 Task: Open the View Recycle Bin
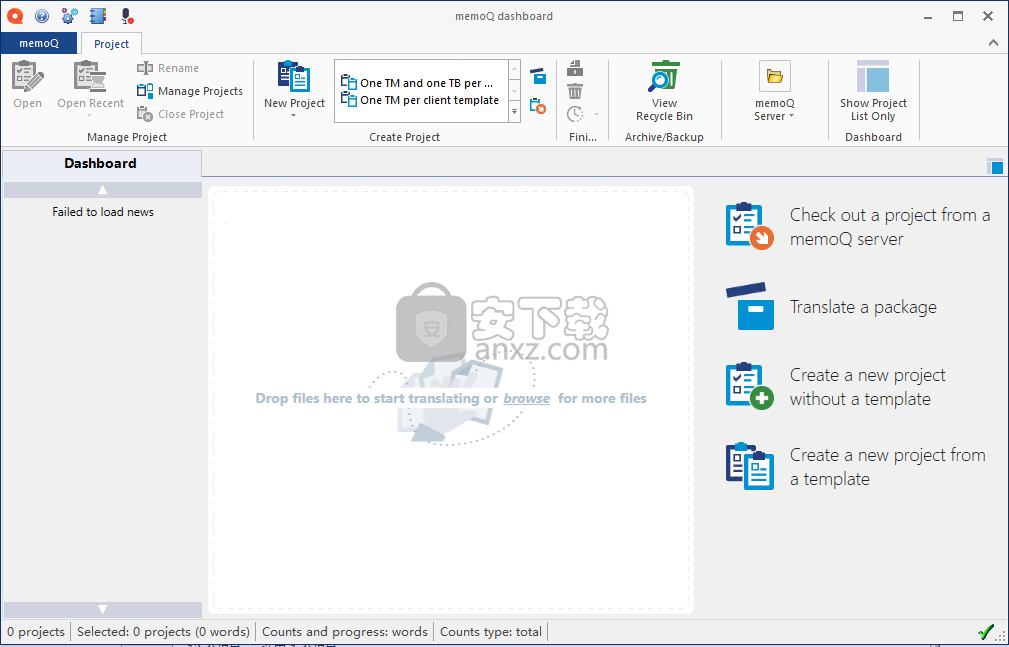[664, 91]
